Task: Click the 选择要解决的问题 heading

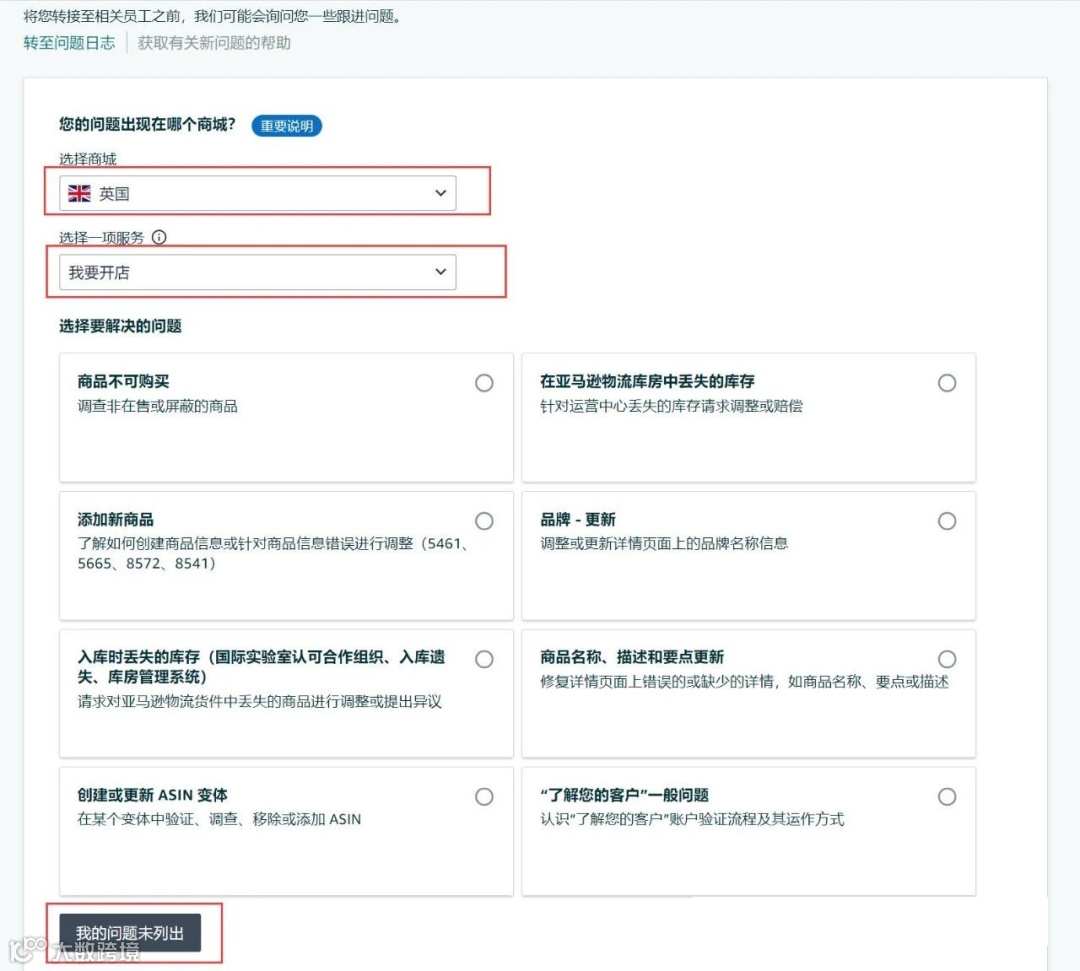Action: (120, 326)
